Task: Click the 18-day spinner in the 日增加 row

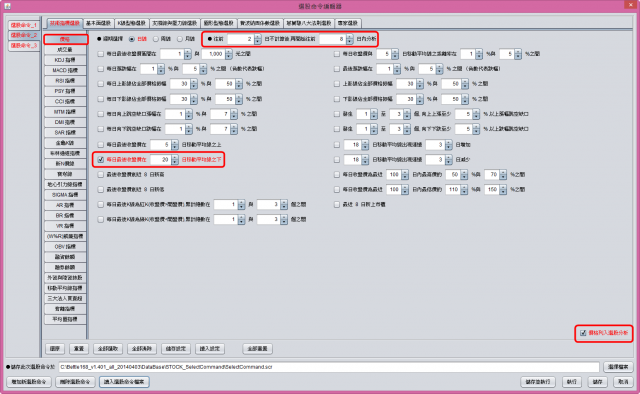Action: [356, 145]
